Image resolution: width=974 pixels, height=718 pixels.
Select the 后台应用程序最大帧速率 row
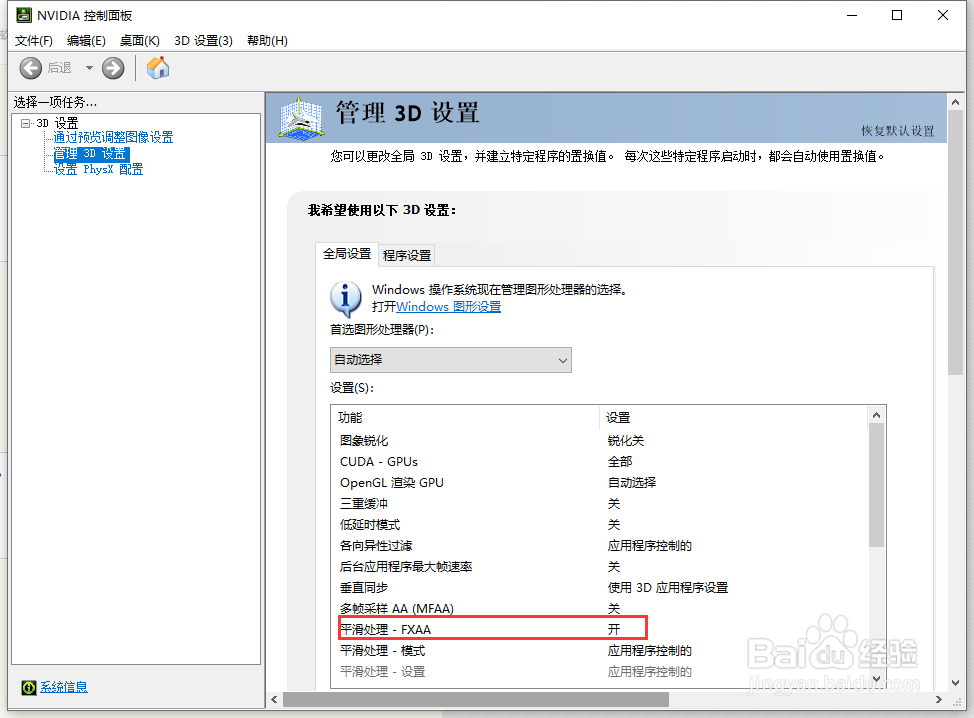599,567
